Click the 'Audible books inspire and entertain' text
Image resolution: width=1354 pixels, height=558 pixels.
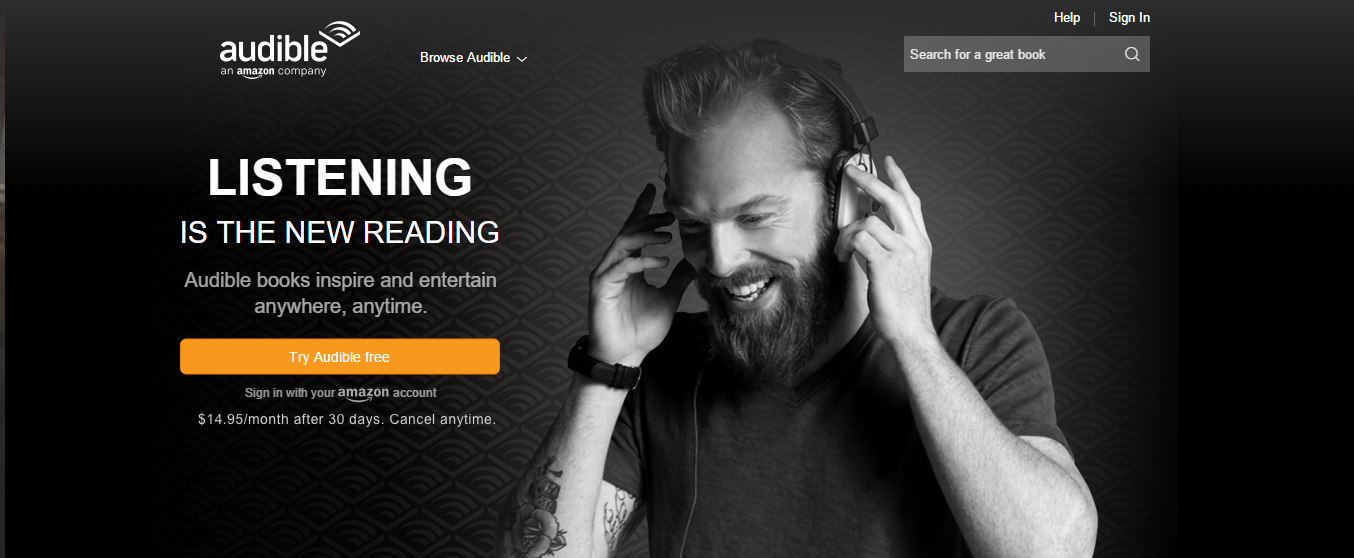point(340,280)
